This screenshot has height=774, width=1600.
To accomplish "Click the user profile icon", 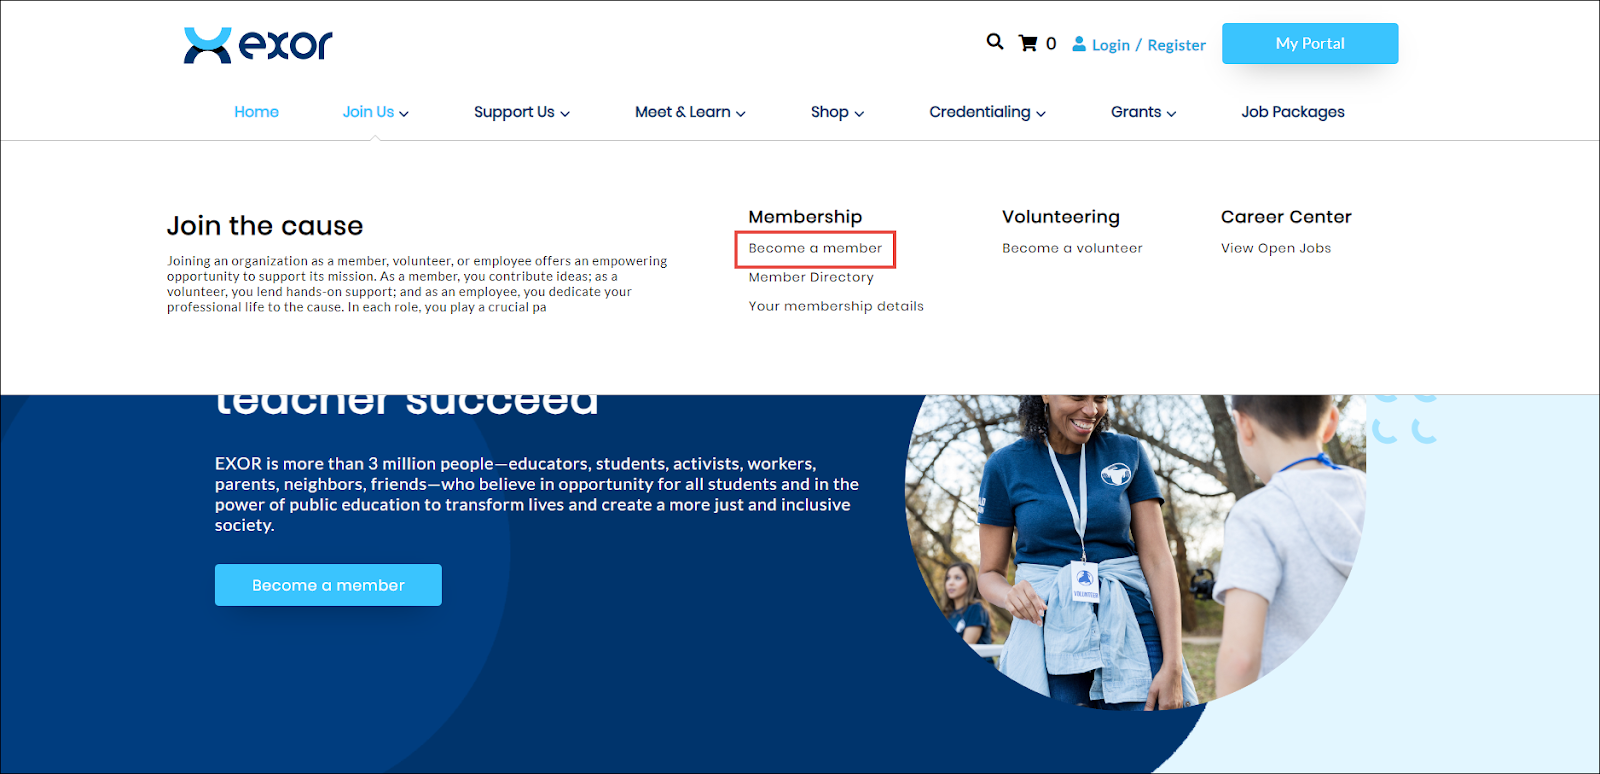I will [x=1079, y=44].
